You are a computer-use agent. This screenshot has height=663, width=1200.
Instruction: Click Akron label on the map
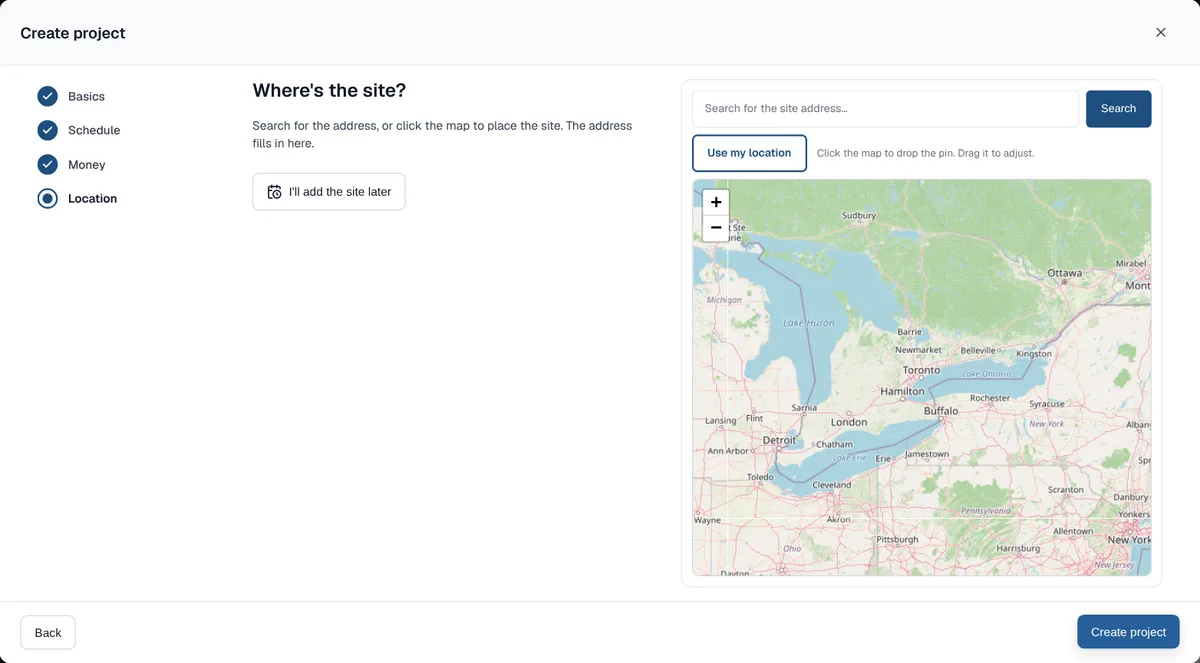click(838, 520)
